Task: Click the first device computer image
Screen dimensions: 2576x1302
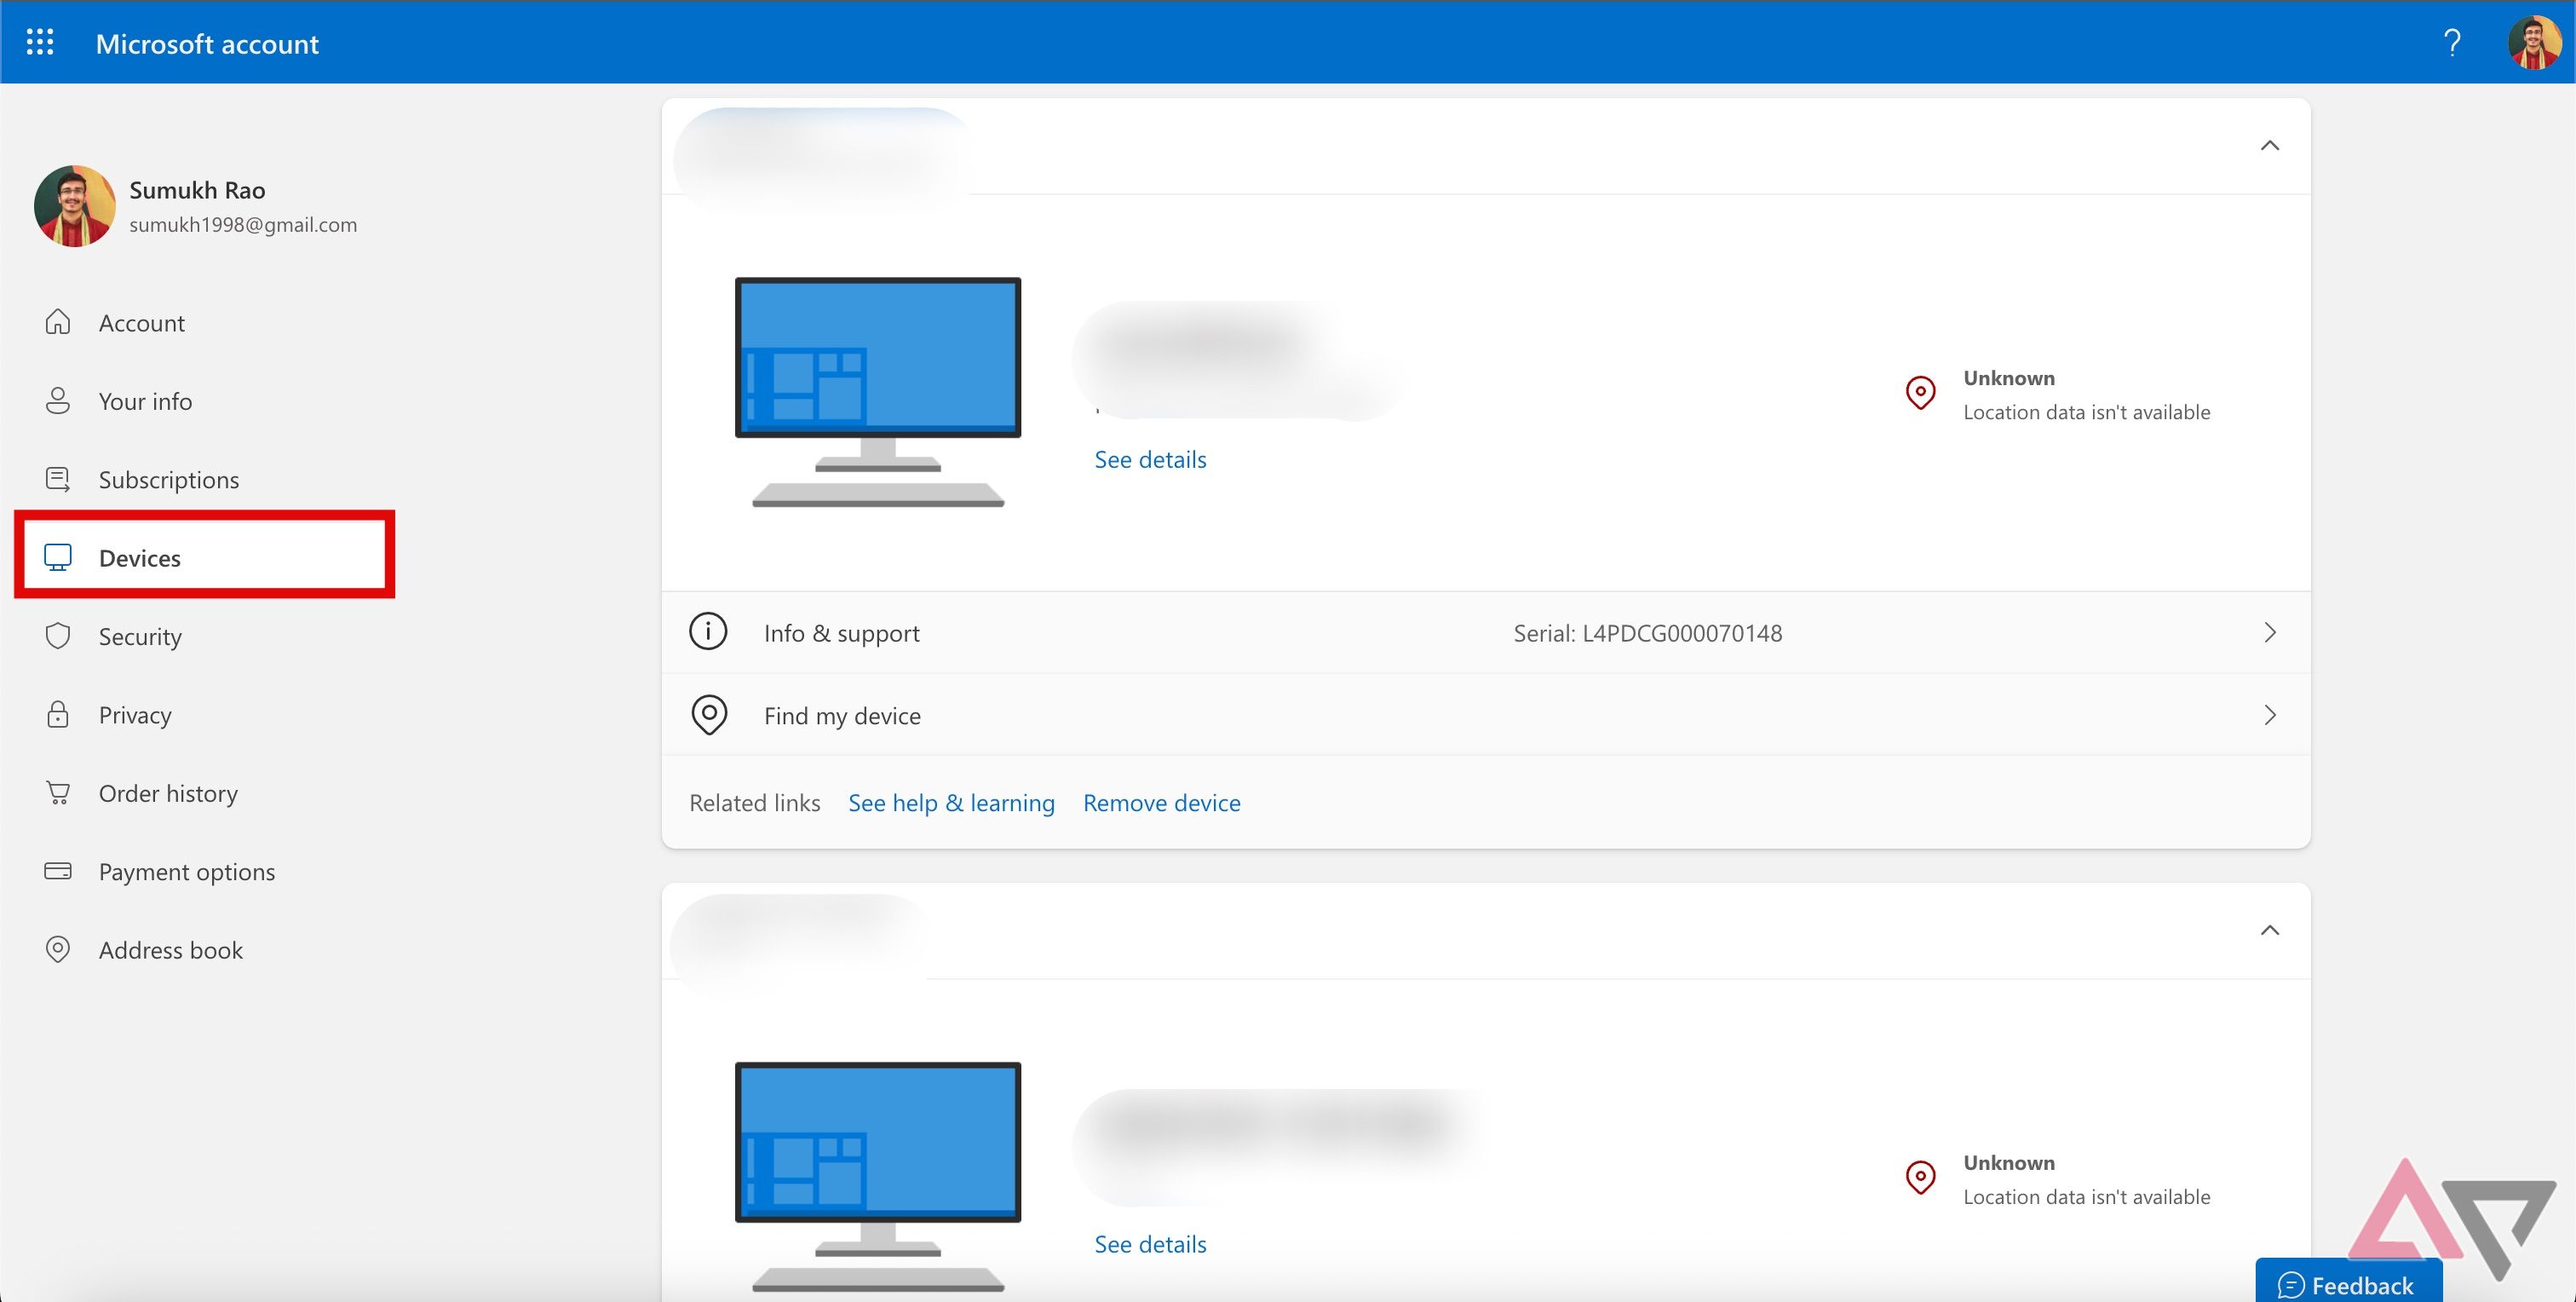Action: pyautogui.click(x=878, y=392)
